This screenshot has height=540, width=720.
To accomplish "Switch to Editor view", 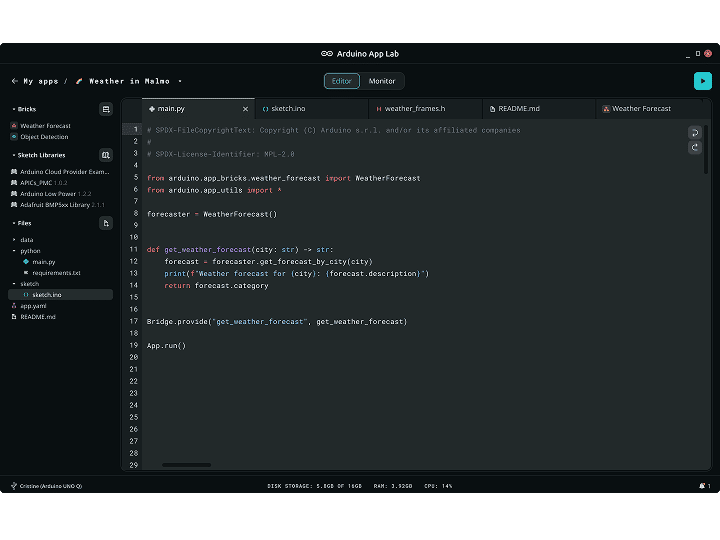I will pyautogui.click(x=342, y=81).
